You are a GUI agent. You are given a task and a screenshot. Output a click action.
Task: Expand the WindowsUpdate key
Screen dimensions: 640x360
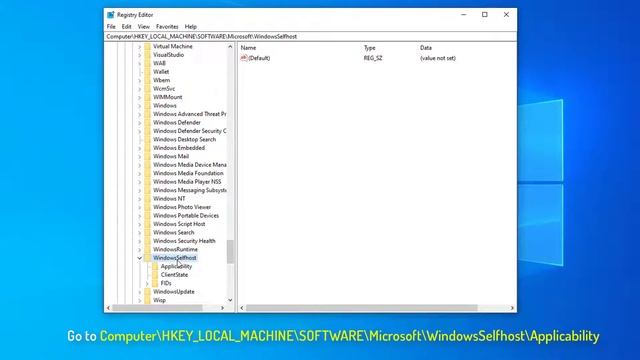[140, 292]
